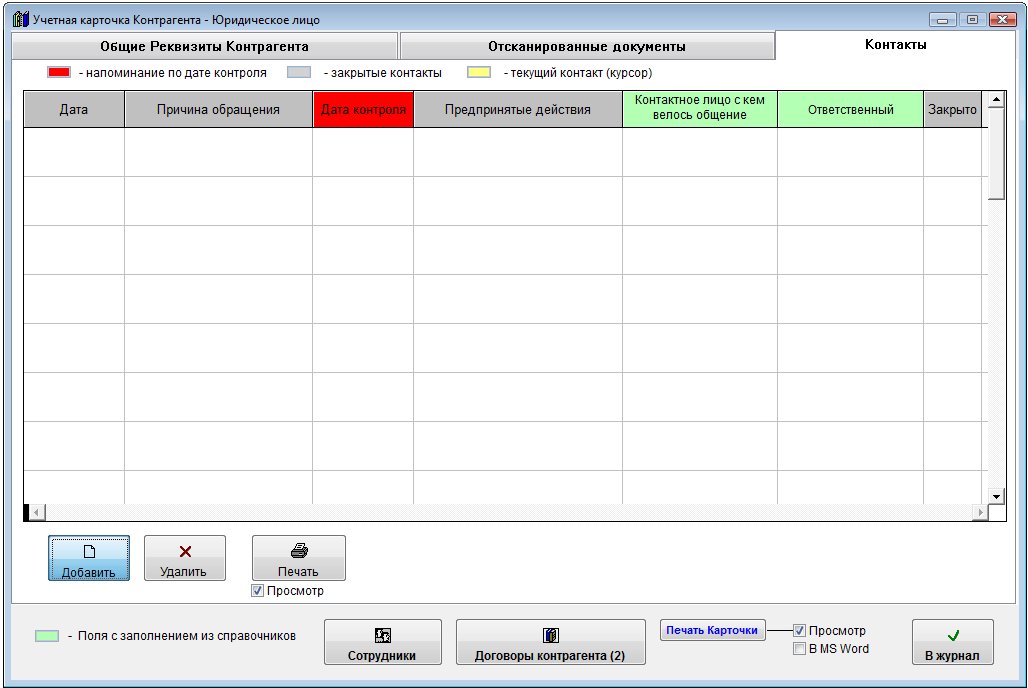The image size is (1028, 688).
Task: Click the yellow current contact legend swatch
Action: point(479,72)
